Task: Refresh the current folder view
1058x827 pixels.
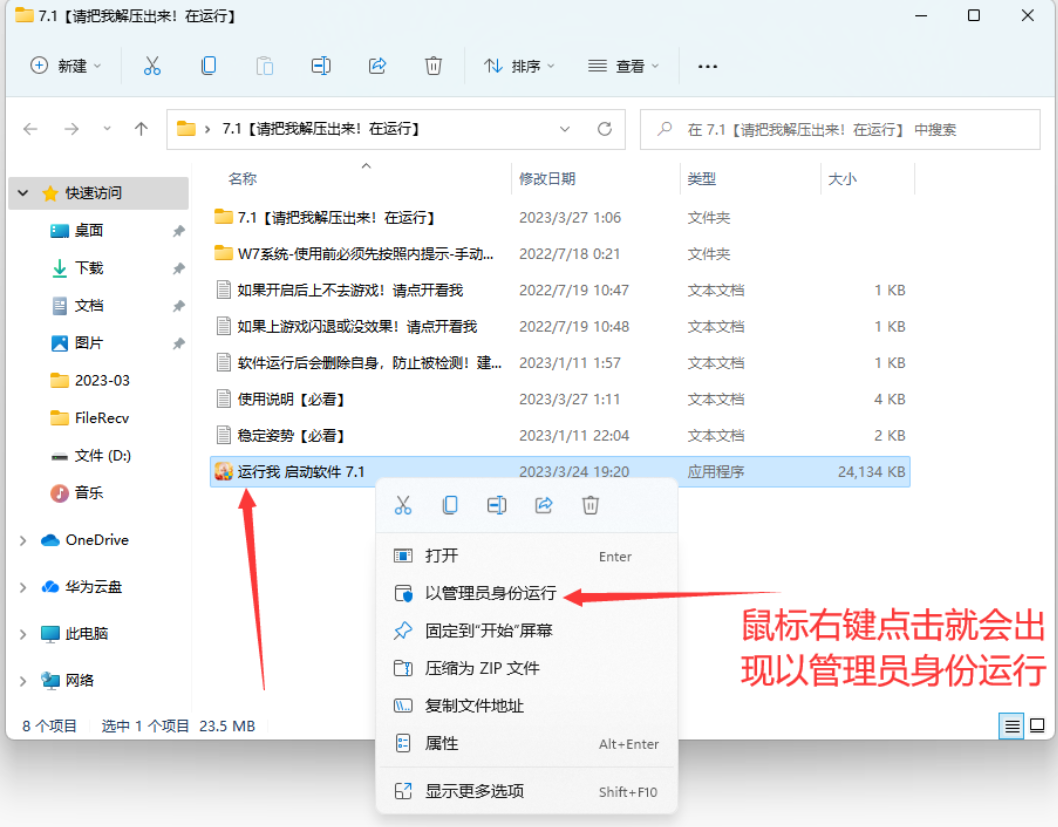Action: (x=605, y=129)
